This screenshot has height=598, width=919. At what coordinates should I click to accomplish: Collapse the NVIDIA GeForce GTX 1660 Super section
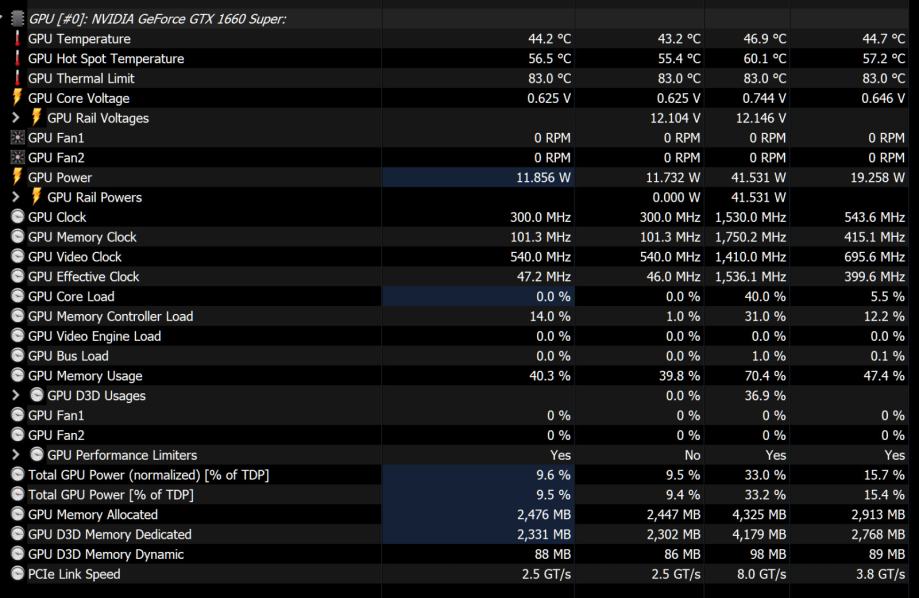coord(4,19)
